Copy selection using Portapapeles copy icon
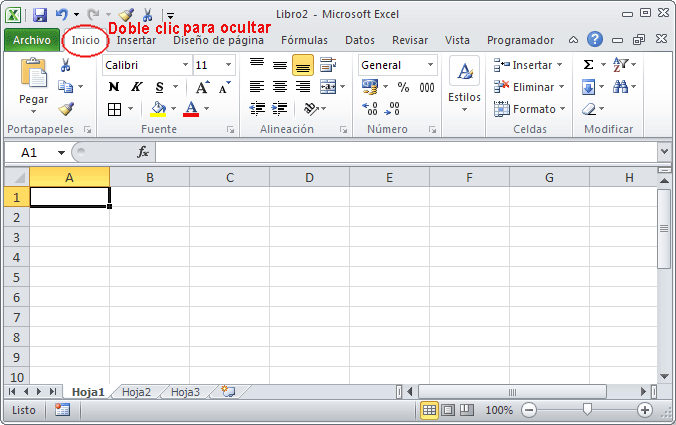Screen dimensions: 676x425 click(x=66, y=87)
